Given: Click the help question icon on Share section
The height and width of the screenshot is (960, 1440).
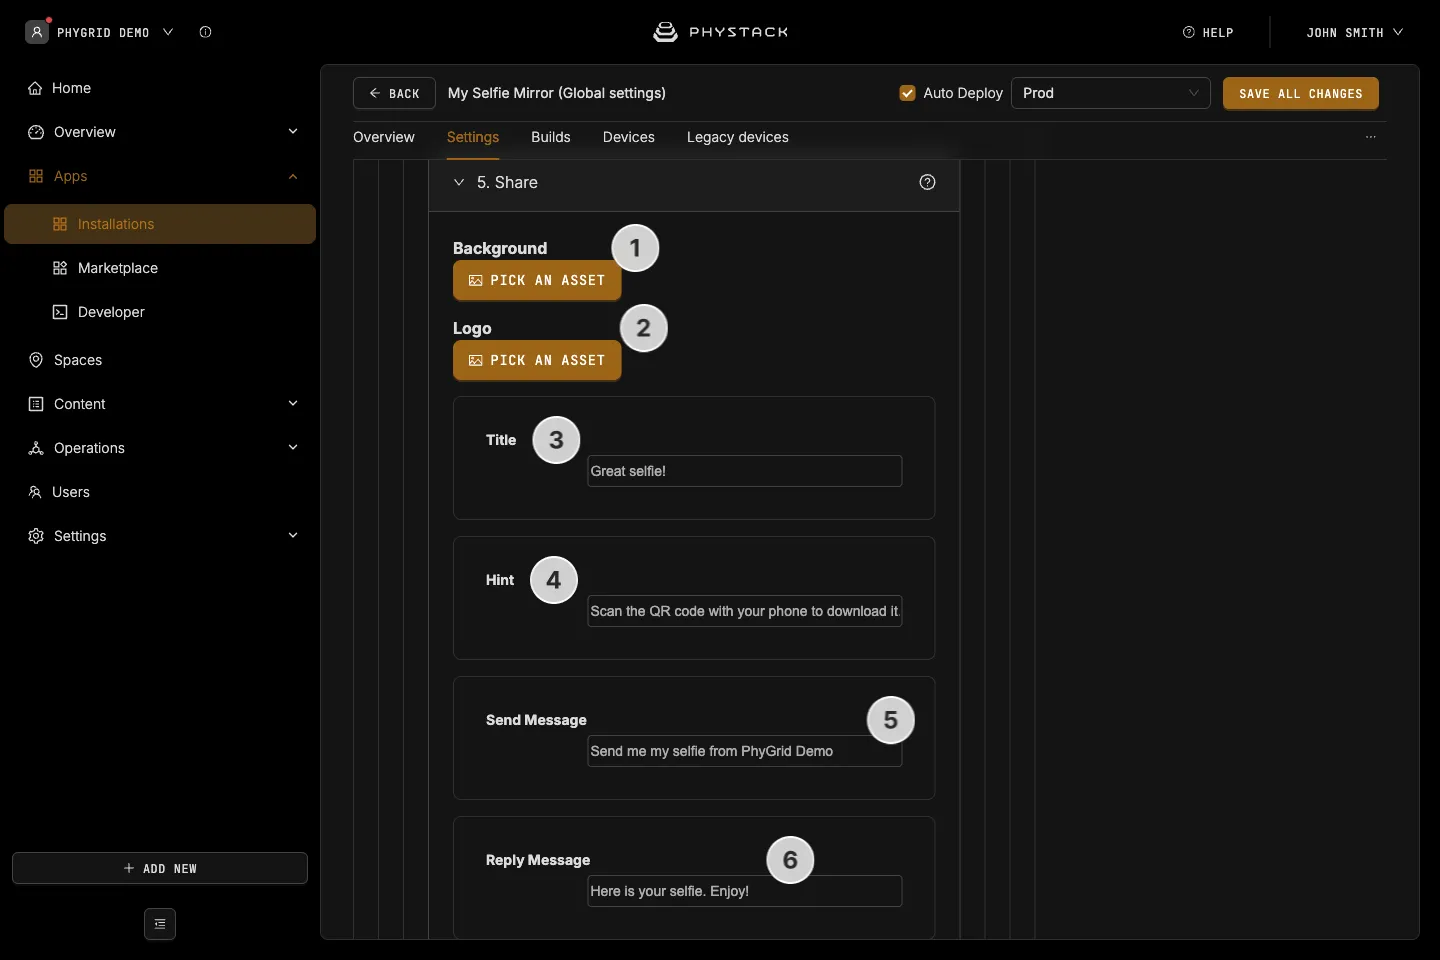Looking at the screenshot, I should pos(927,182).
